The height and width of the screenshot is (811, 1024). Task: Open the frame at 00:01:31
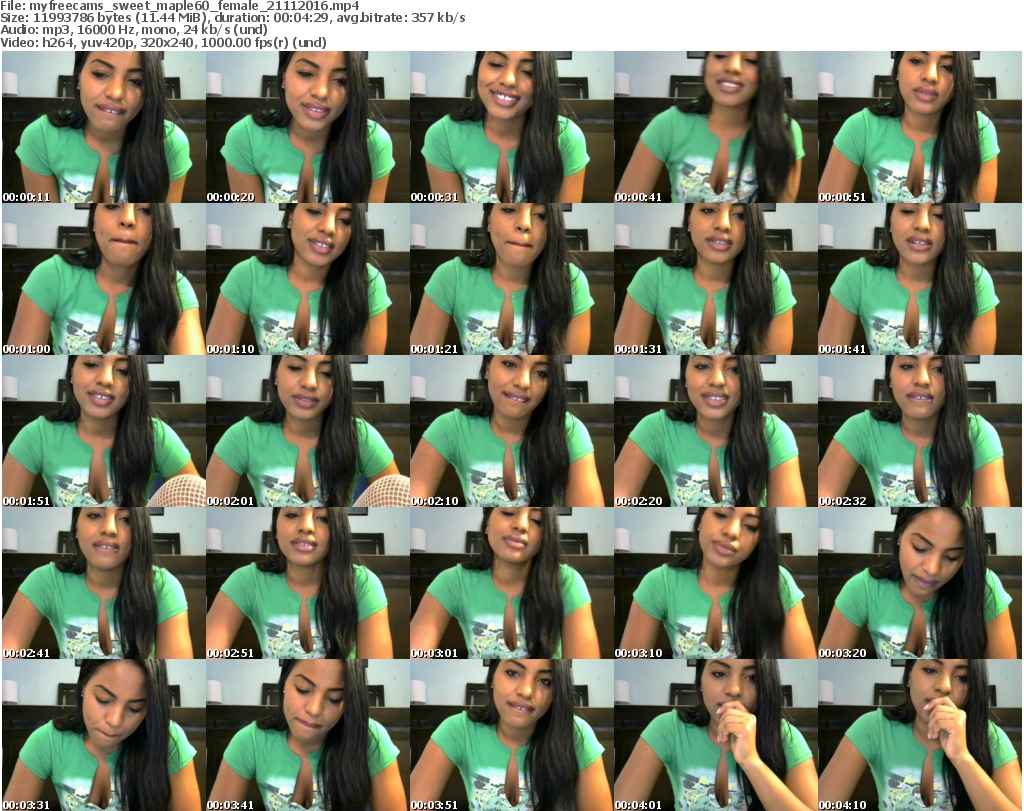(716, 279)
